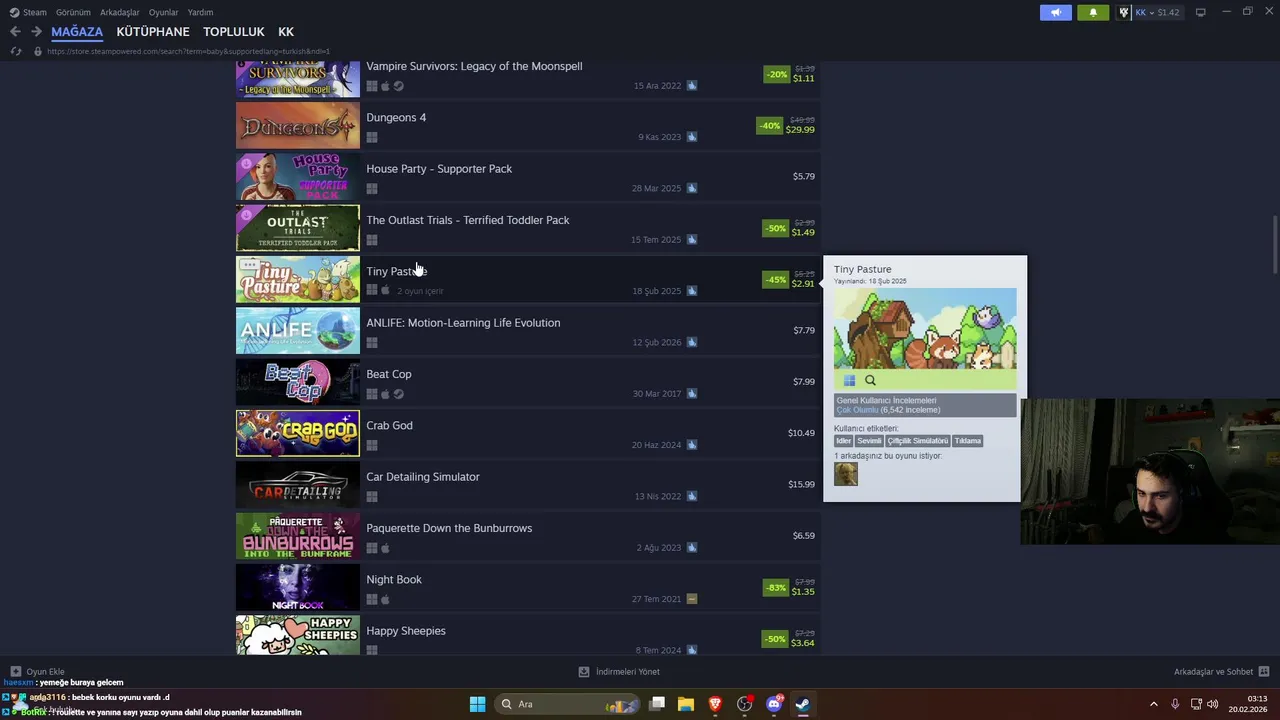Click the review icon on Crab God row

[692, 445]
